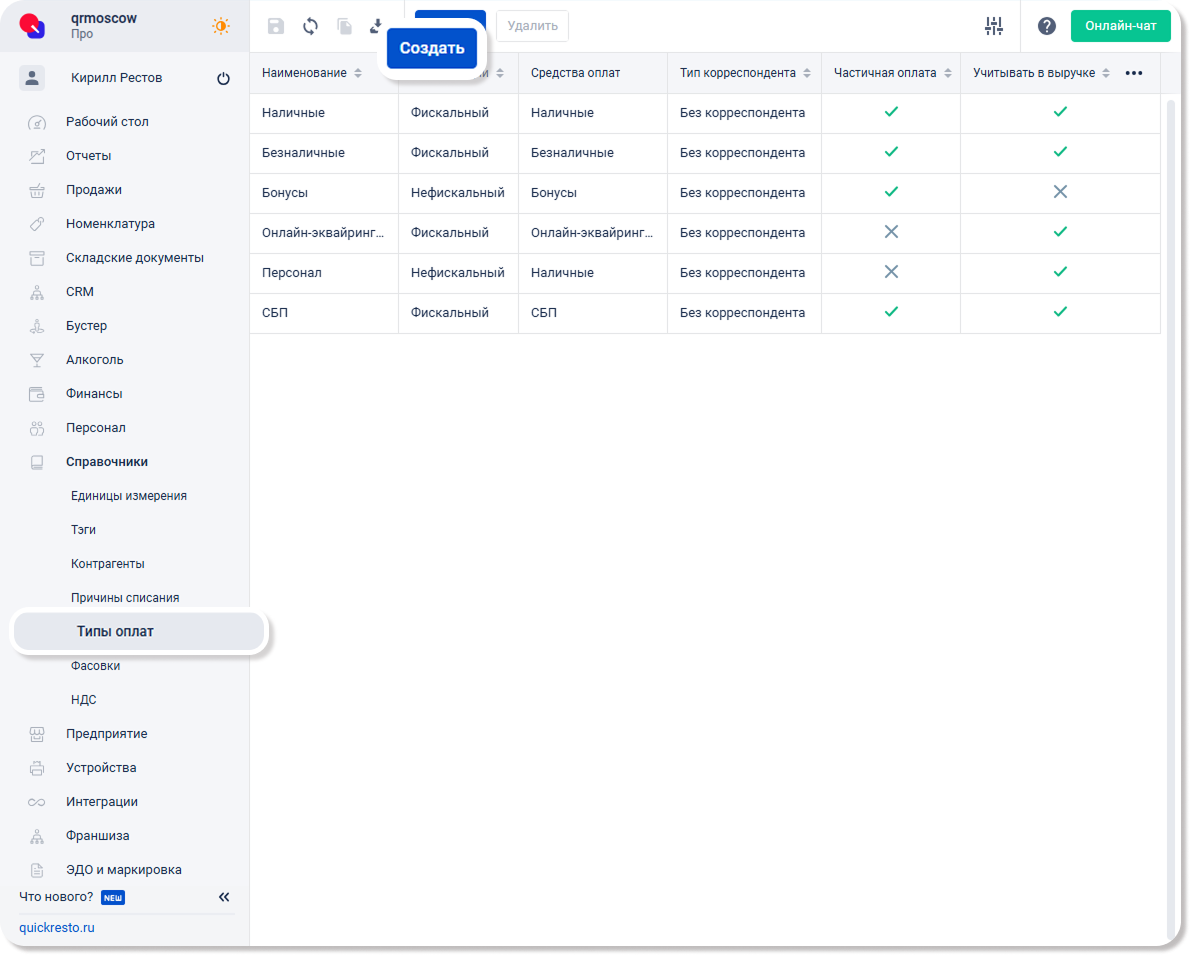Sort by the Наименование column arrows
Image resolution: width=1190 pixels, height=955 pixels.
(358, 73)
